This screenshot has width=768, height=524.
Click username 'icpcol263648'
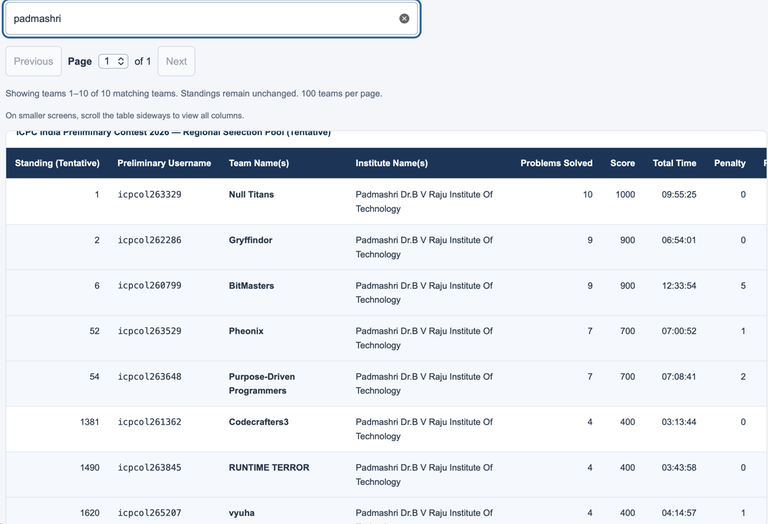coord(149,377)
